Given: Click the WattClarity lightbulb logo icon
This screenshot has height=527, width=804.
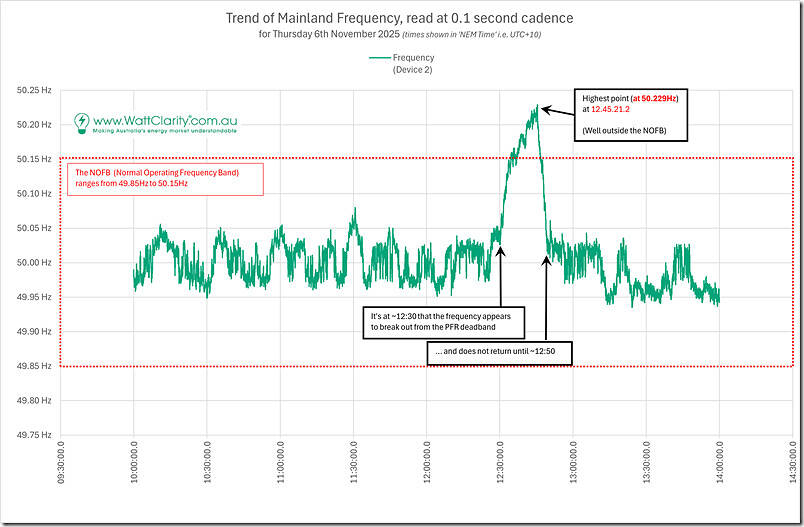Looking at the screenshot, I should (82, 123).
